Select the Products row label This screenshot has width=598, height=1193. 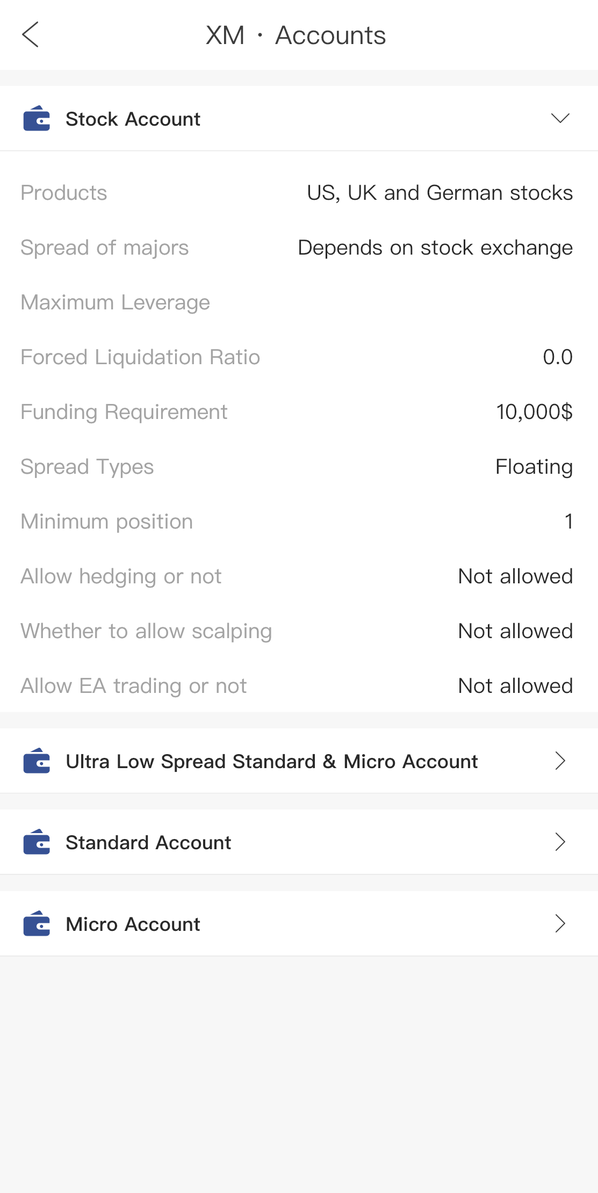point(64,192)
